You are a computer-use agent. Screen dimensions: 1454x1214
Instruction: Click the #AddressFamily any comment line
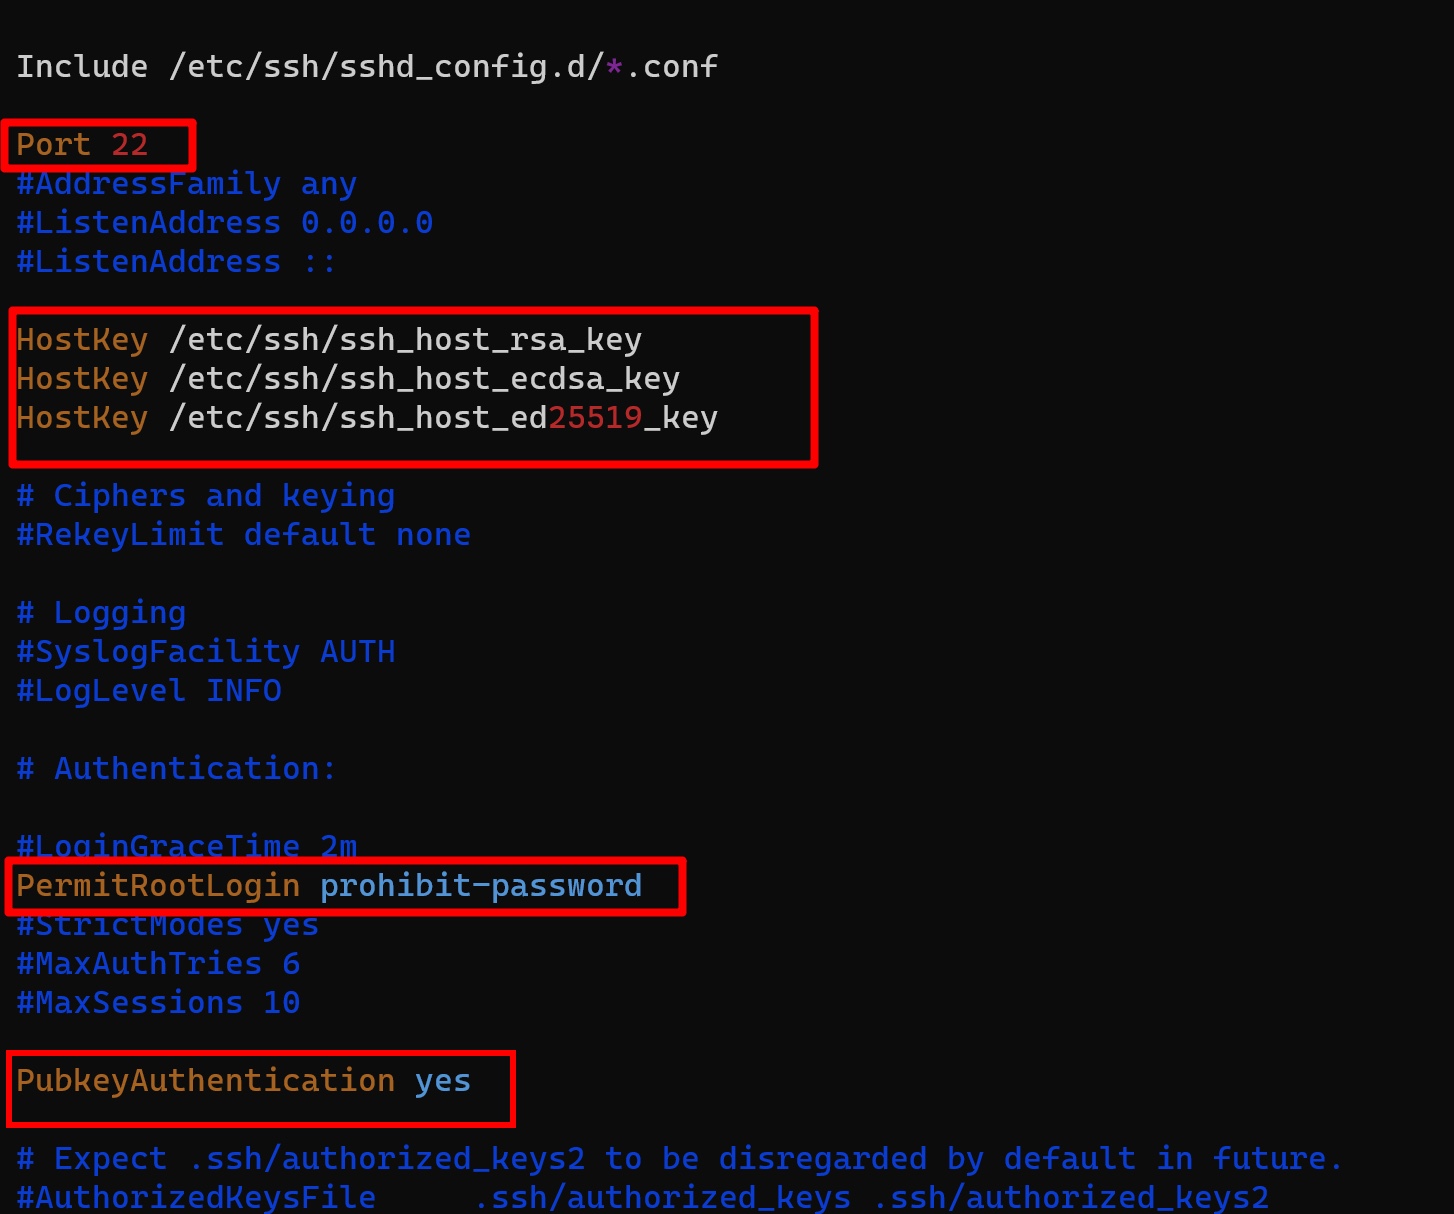point(186,184)
